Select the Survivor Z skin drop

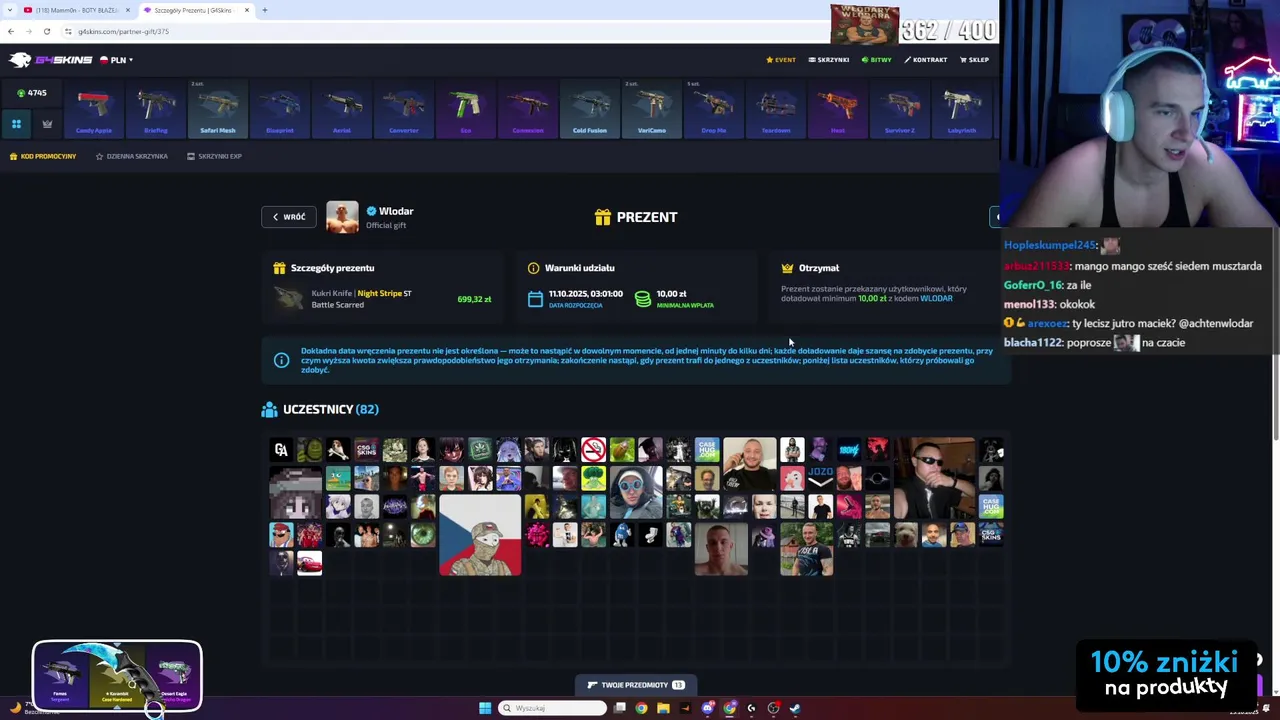click(x=900, y=108)
